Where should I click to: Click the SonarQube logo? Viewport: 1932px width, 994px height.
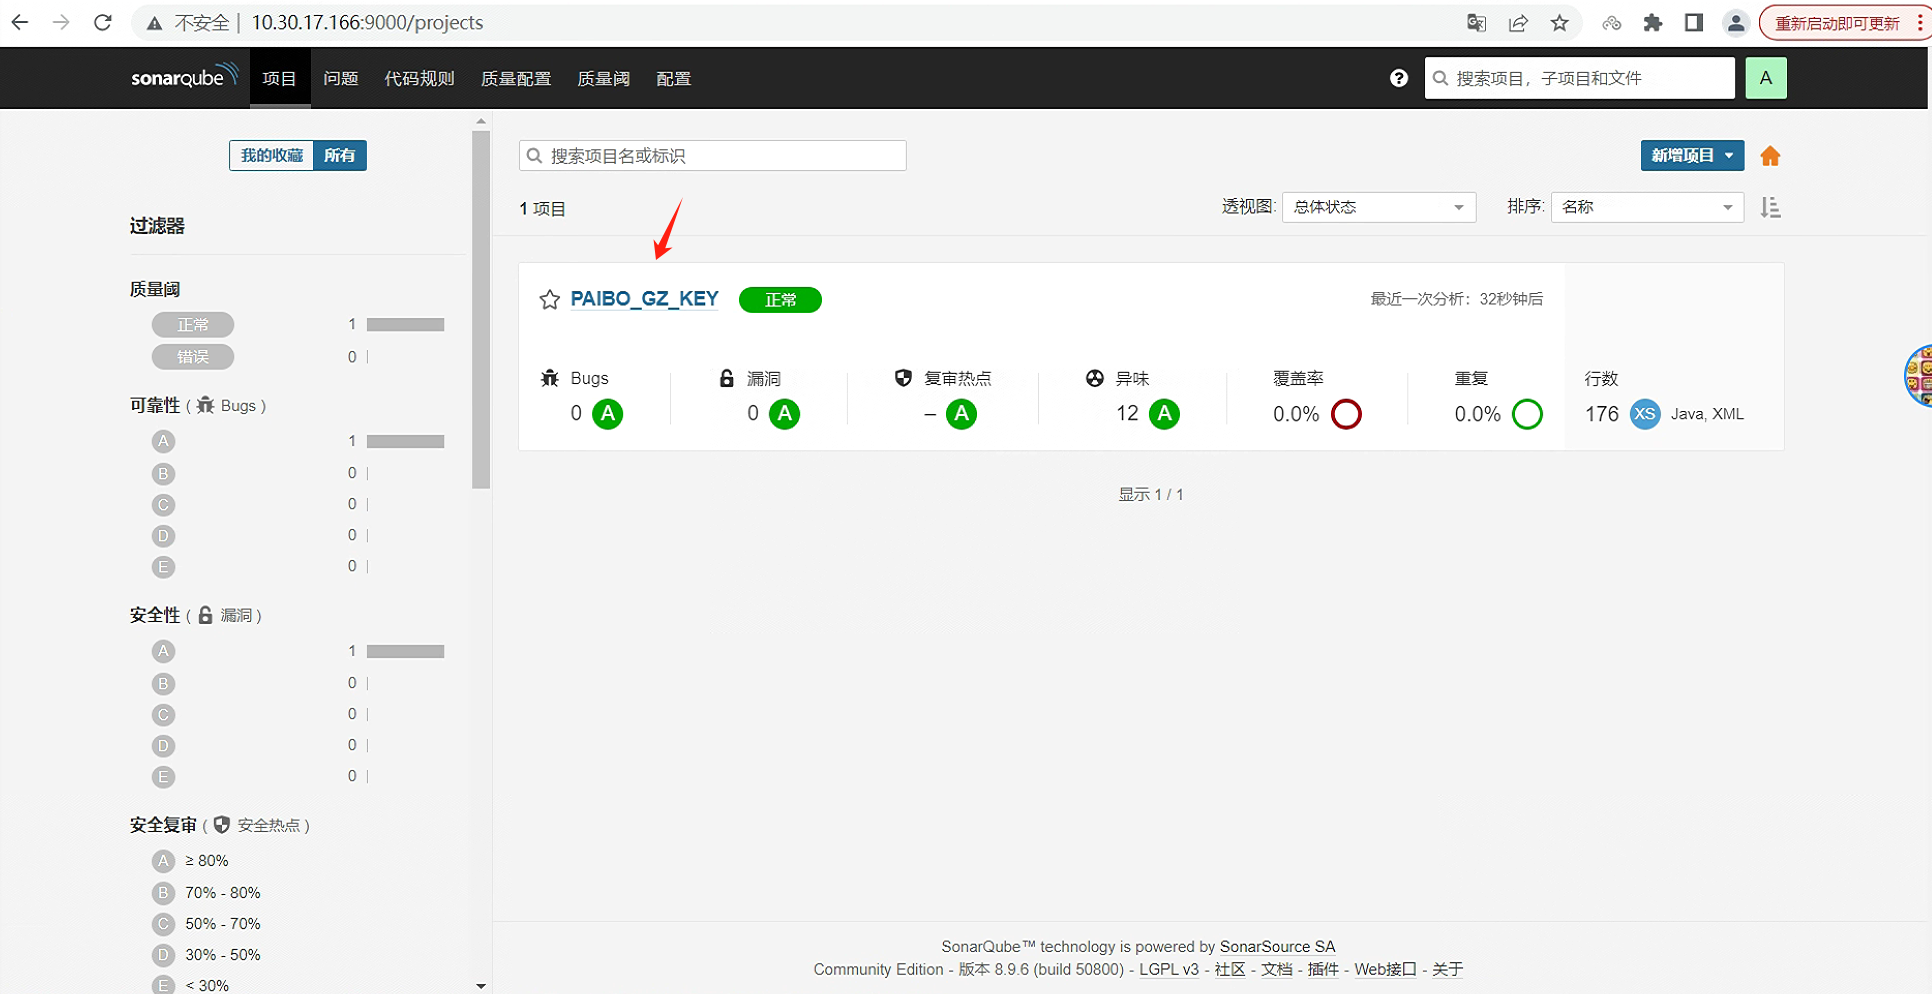pos(185,76)
